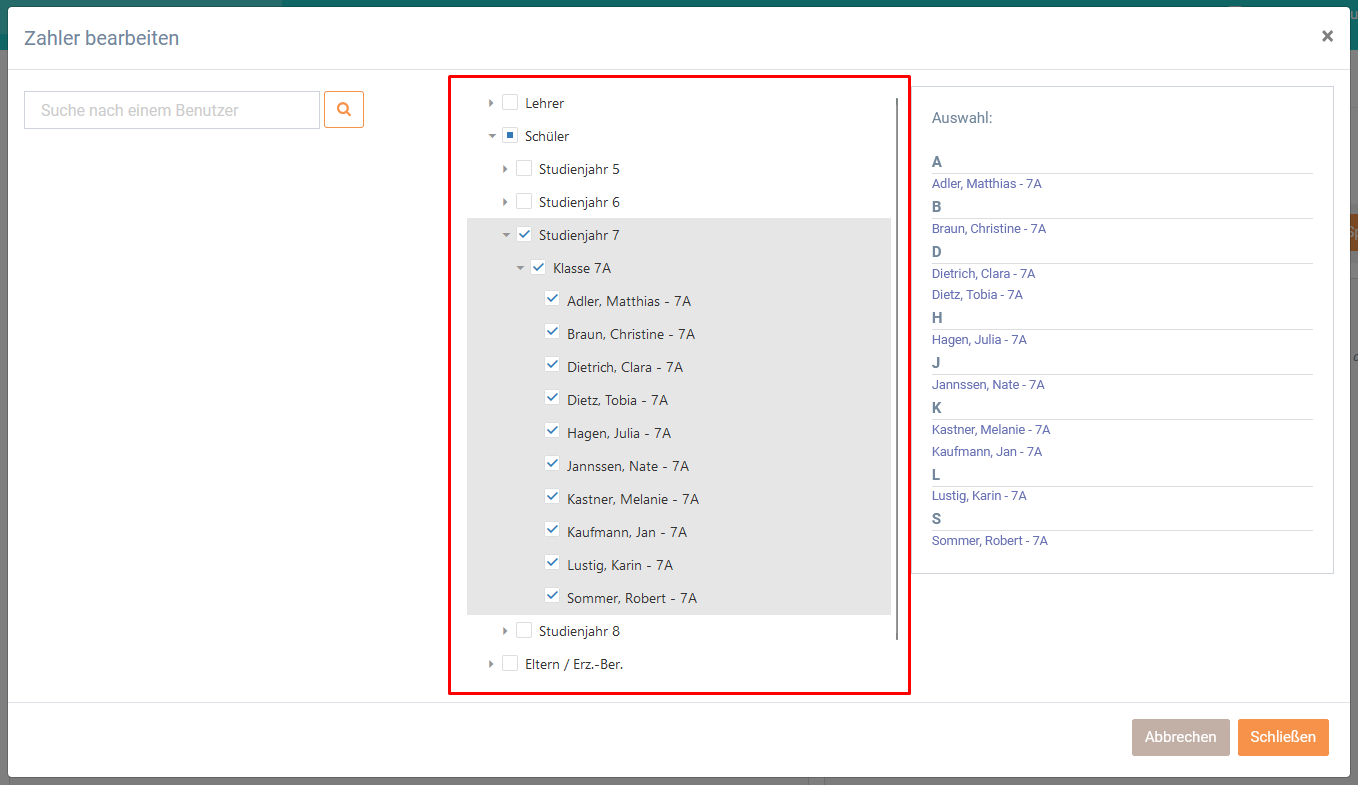The width and height of the screenshot is (1358, 785).
Task: Focus the 'Suche nach einem Benutzer' field
Action: (x=172, y=110)
